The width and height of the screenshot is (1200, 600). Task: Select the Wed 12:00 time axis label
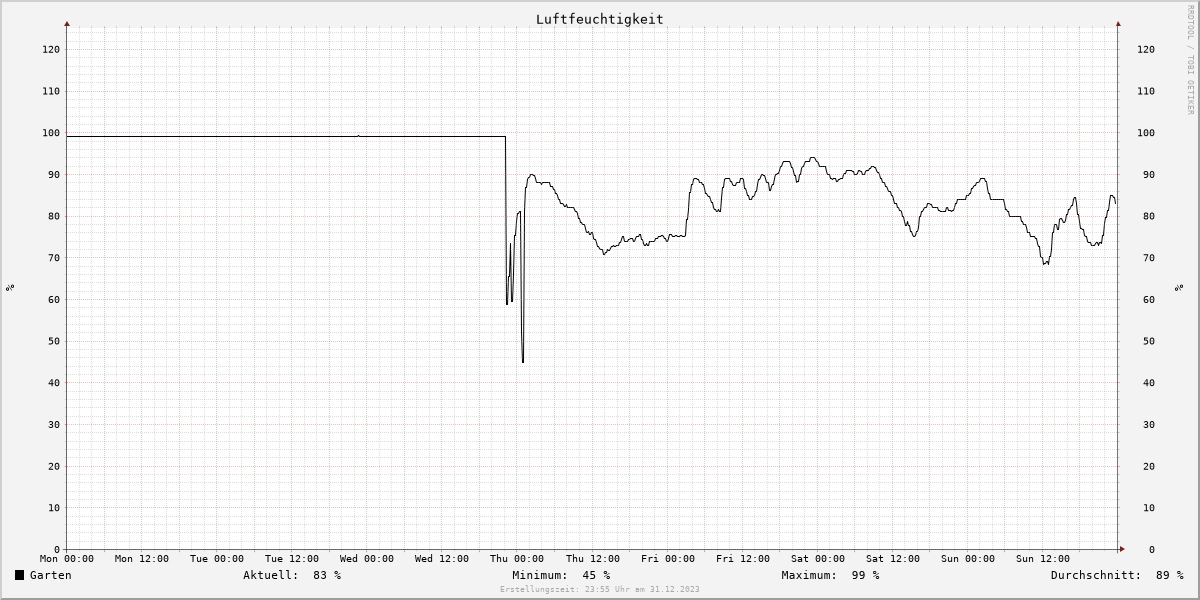tap(442, 559)
